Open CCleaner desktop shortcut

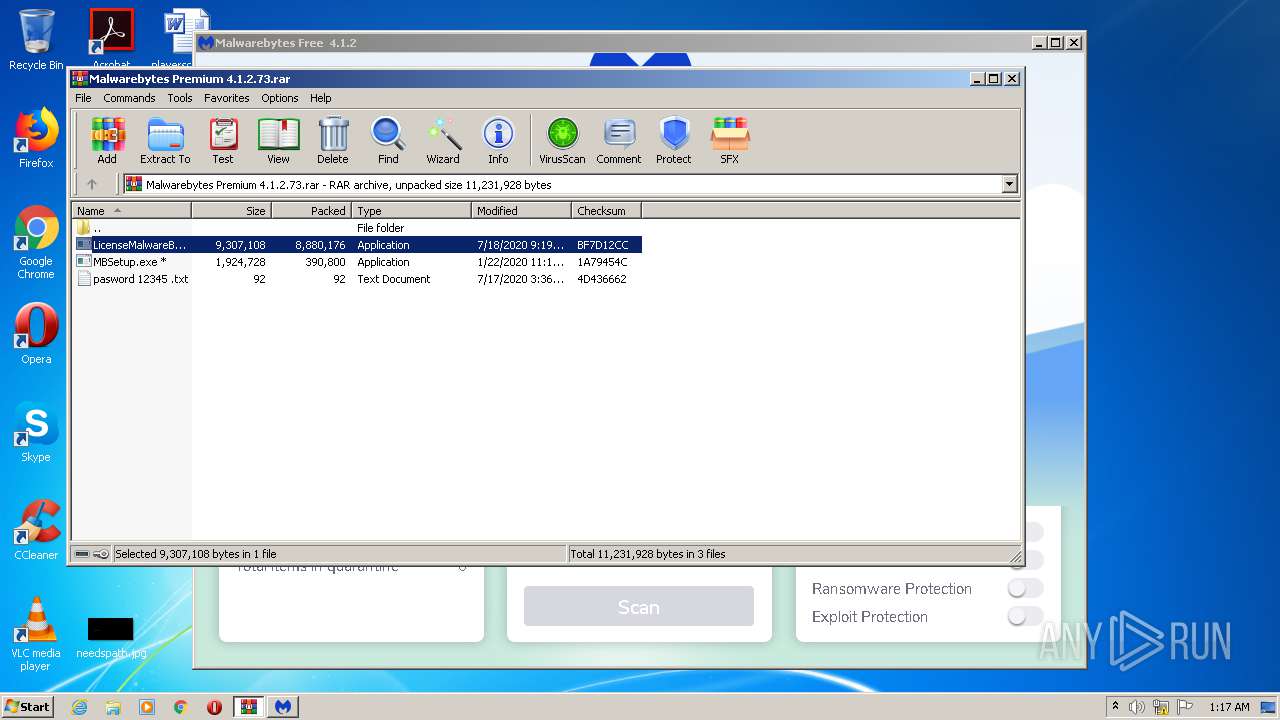coord(36,530)
